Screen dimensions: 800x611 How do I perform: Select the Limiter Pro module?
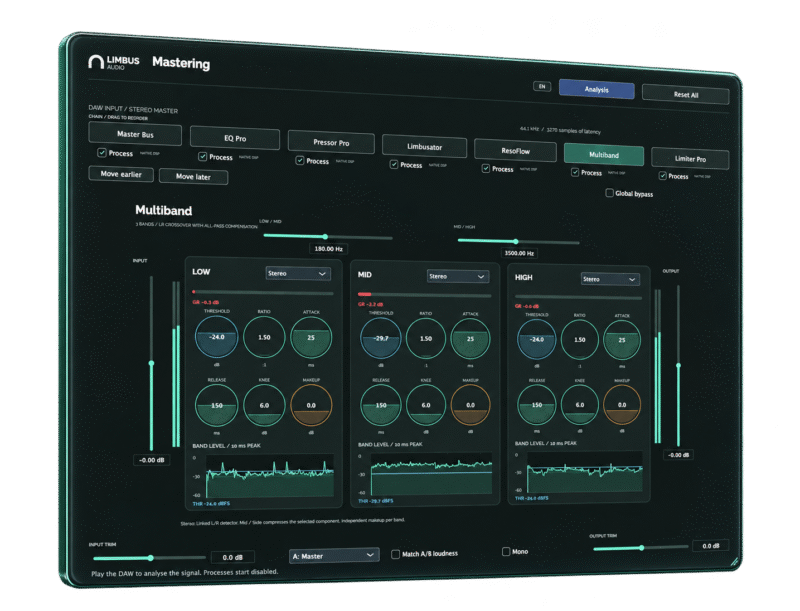pos(690,159)
